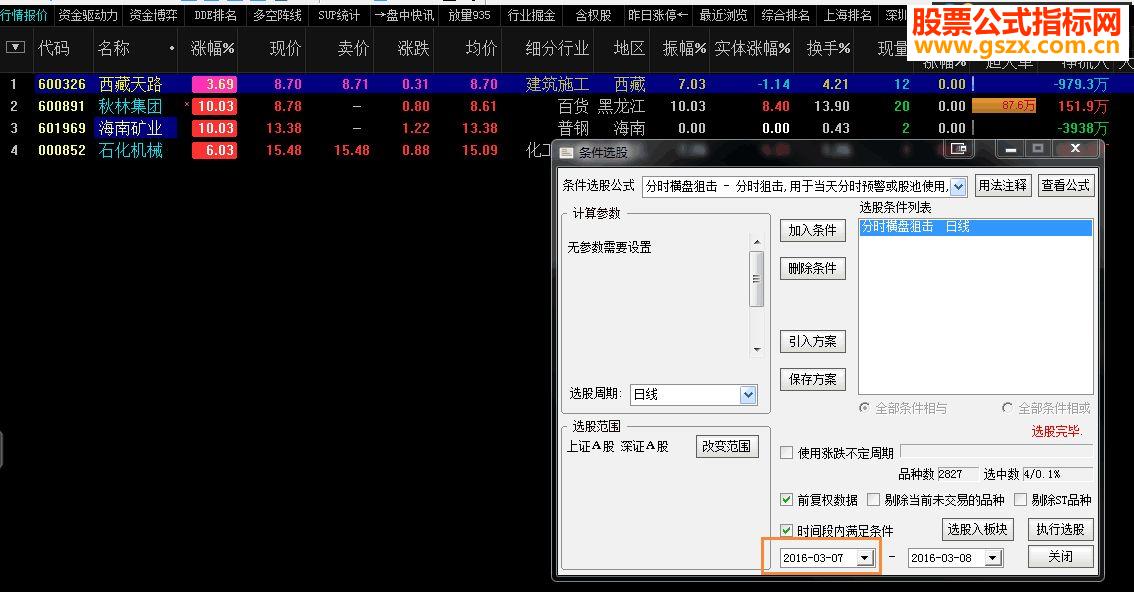The image size is (1134, 592).
Task: Click the 实体涨幅% column header
Action: point(752,48)
